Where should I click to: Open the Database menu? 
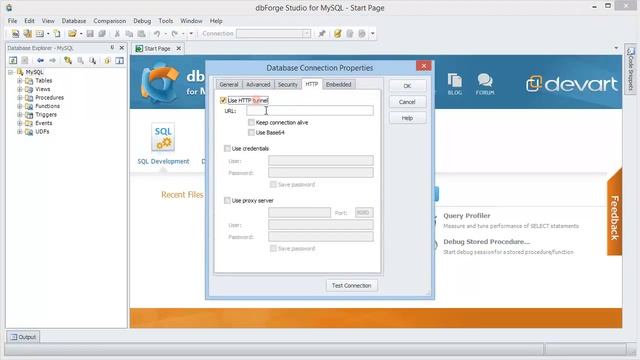click(74, 21)
